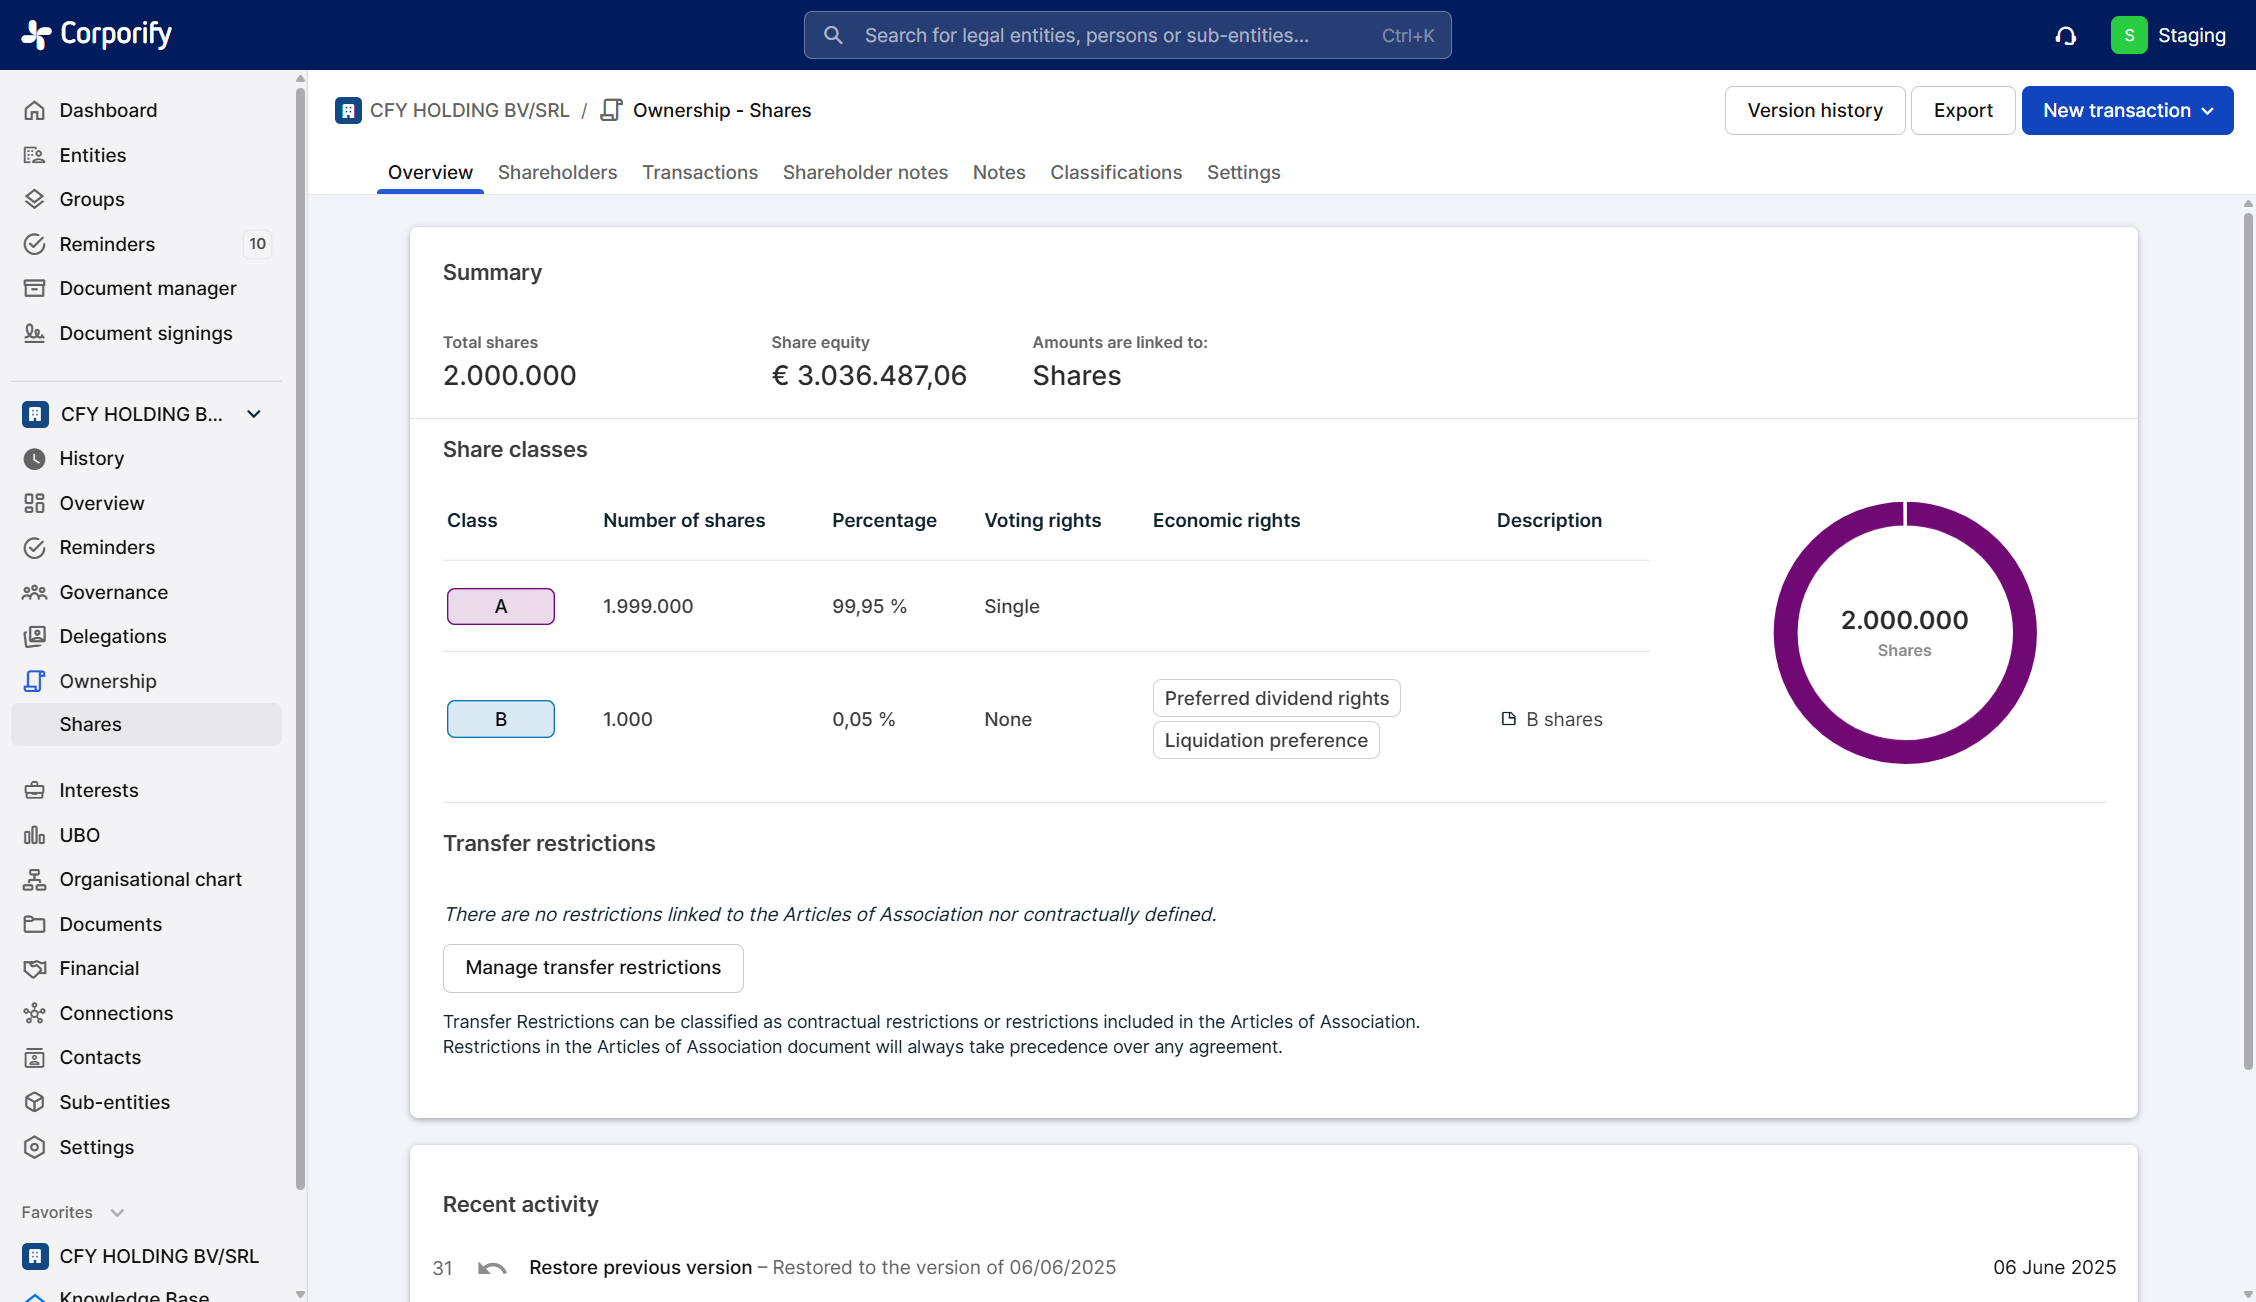Image resolution: width=2256 pixels, height=1302 pixels.
Task: Collapse the Favorites section chevron
Action: coord(117,1212)
